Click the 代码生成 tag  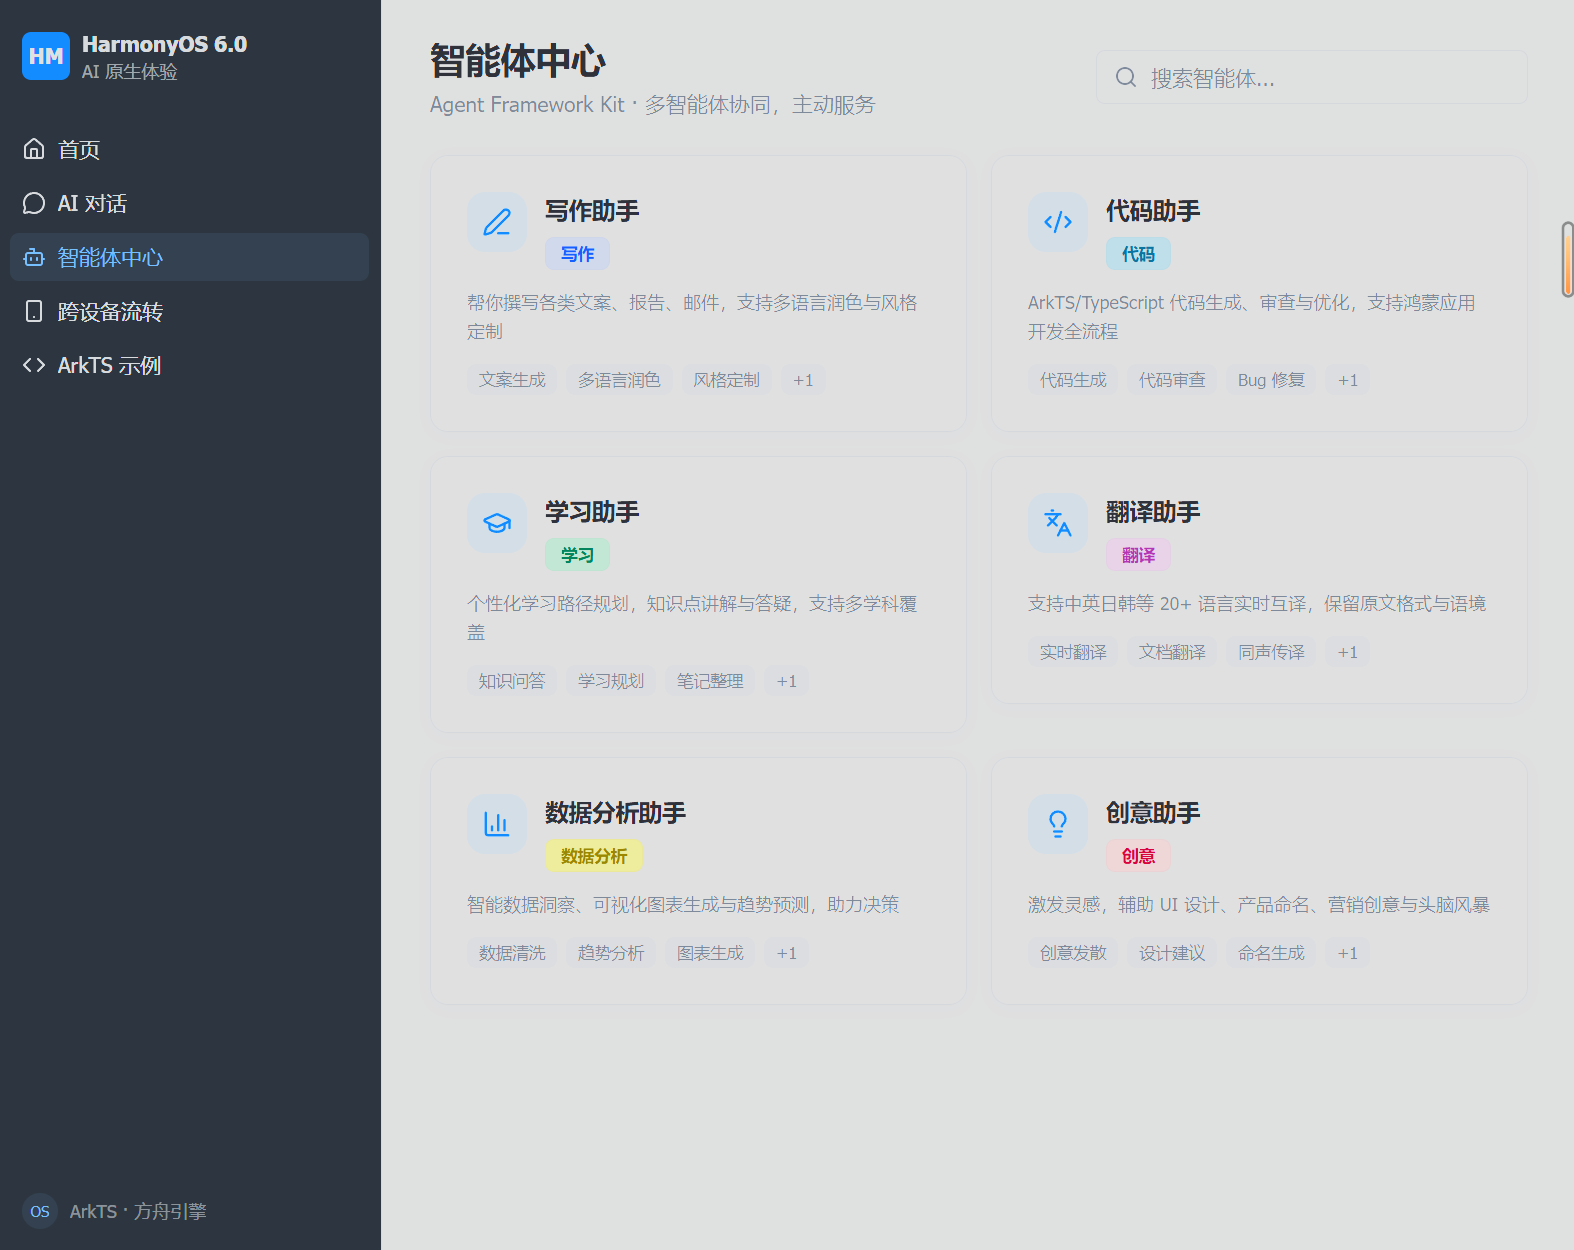(1073, 380)
